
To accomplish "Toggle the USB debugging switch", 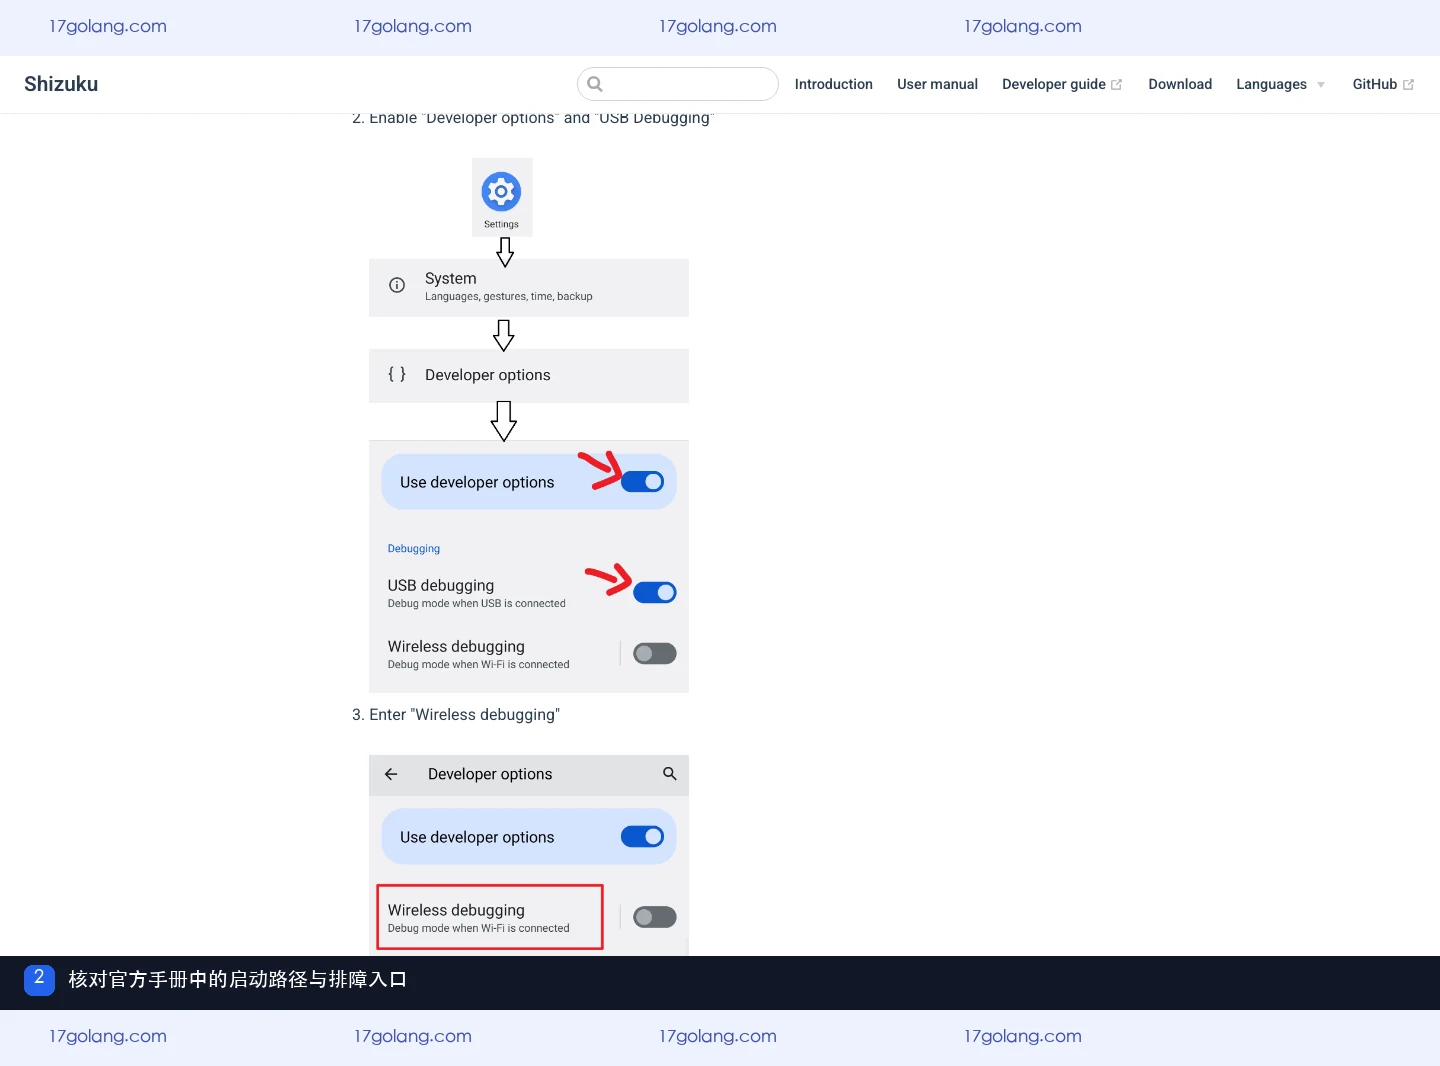I will (655, 593).
